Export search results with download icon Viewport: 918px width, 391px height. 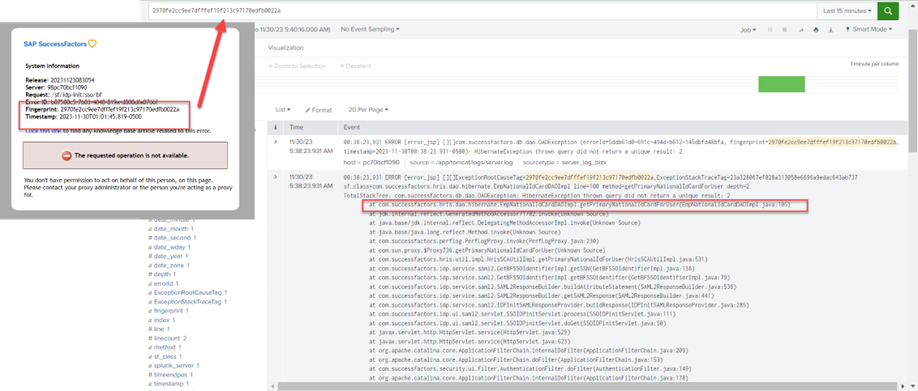tap(831, 29)
